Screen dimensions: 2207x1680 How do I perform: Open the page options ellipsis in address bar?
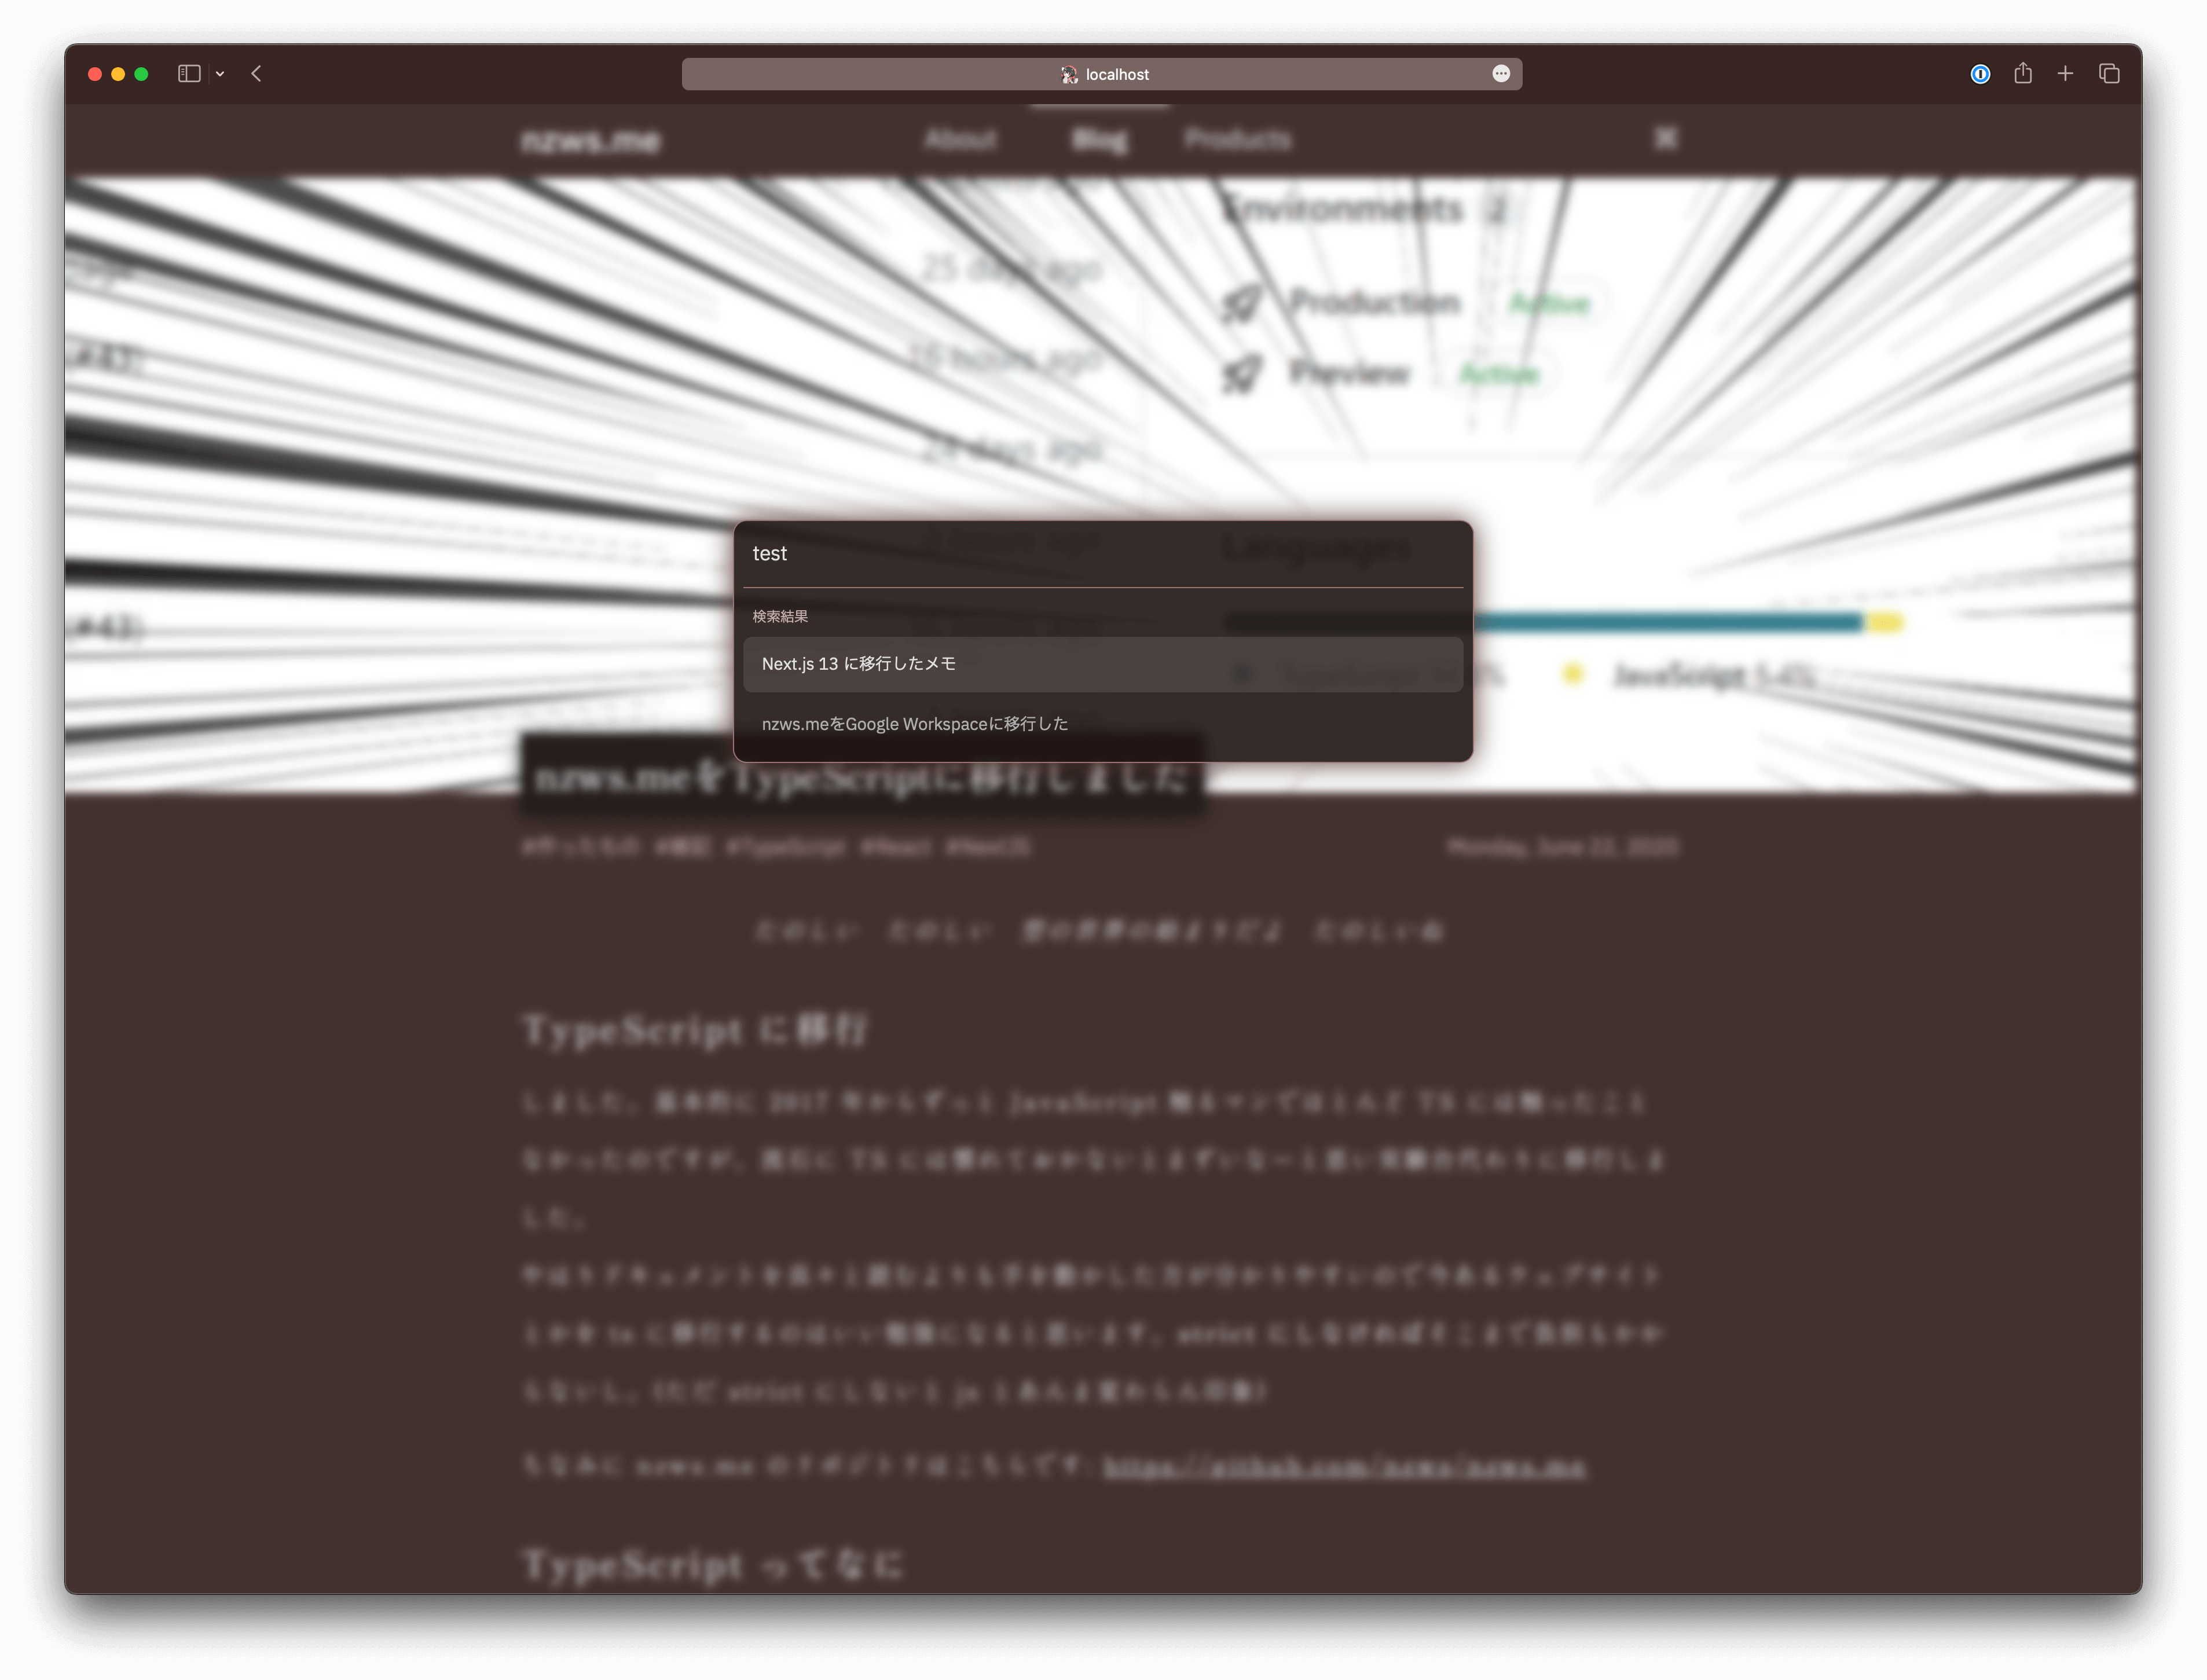coord(1500,74)
